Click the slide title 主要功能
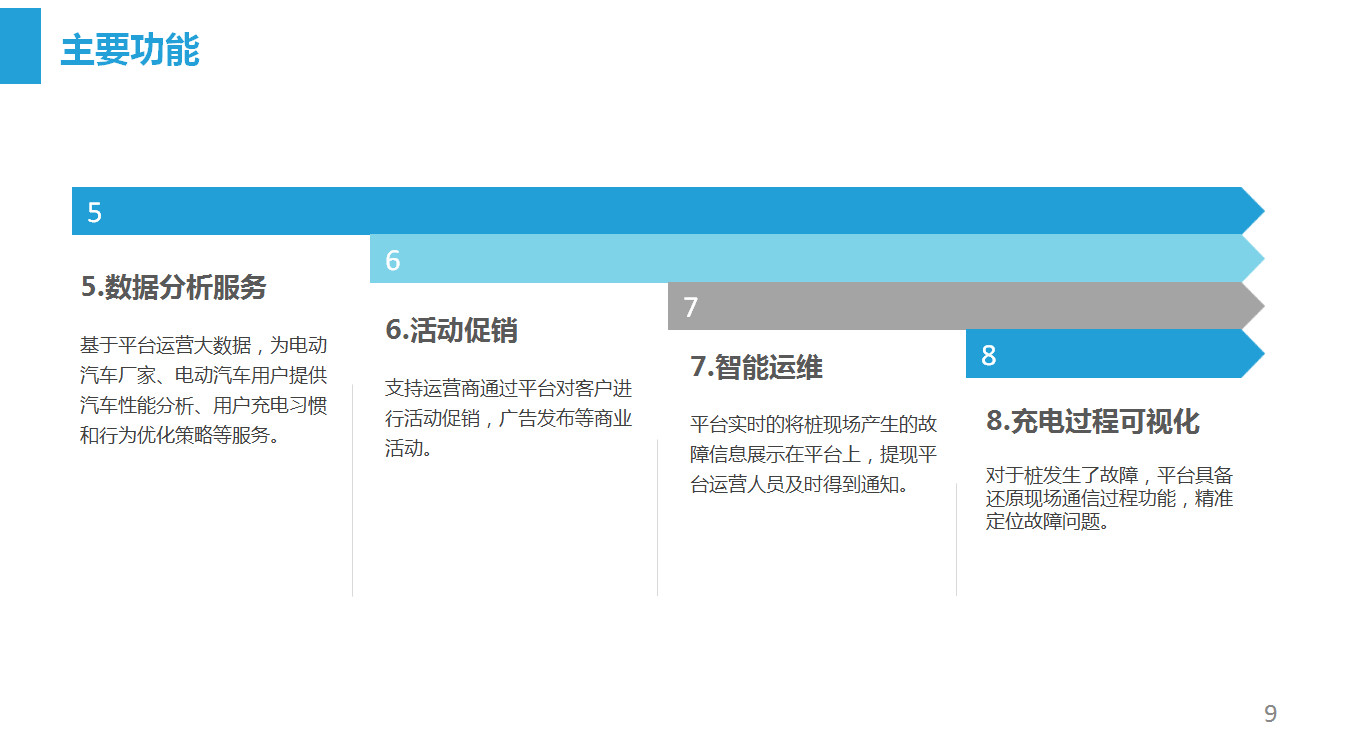Image resolution: width=1353 pixels, height=736 pixels. (x=130, y=50)
